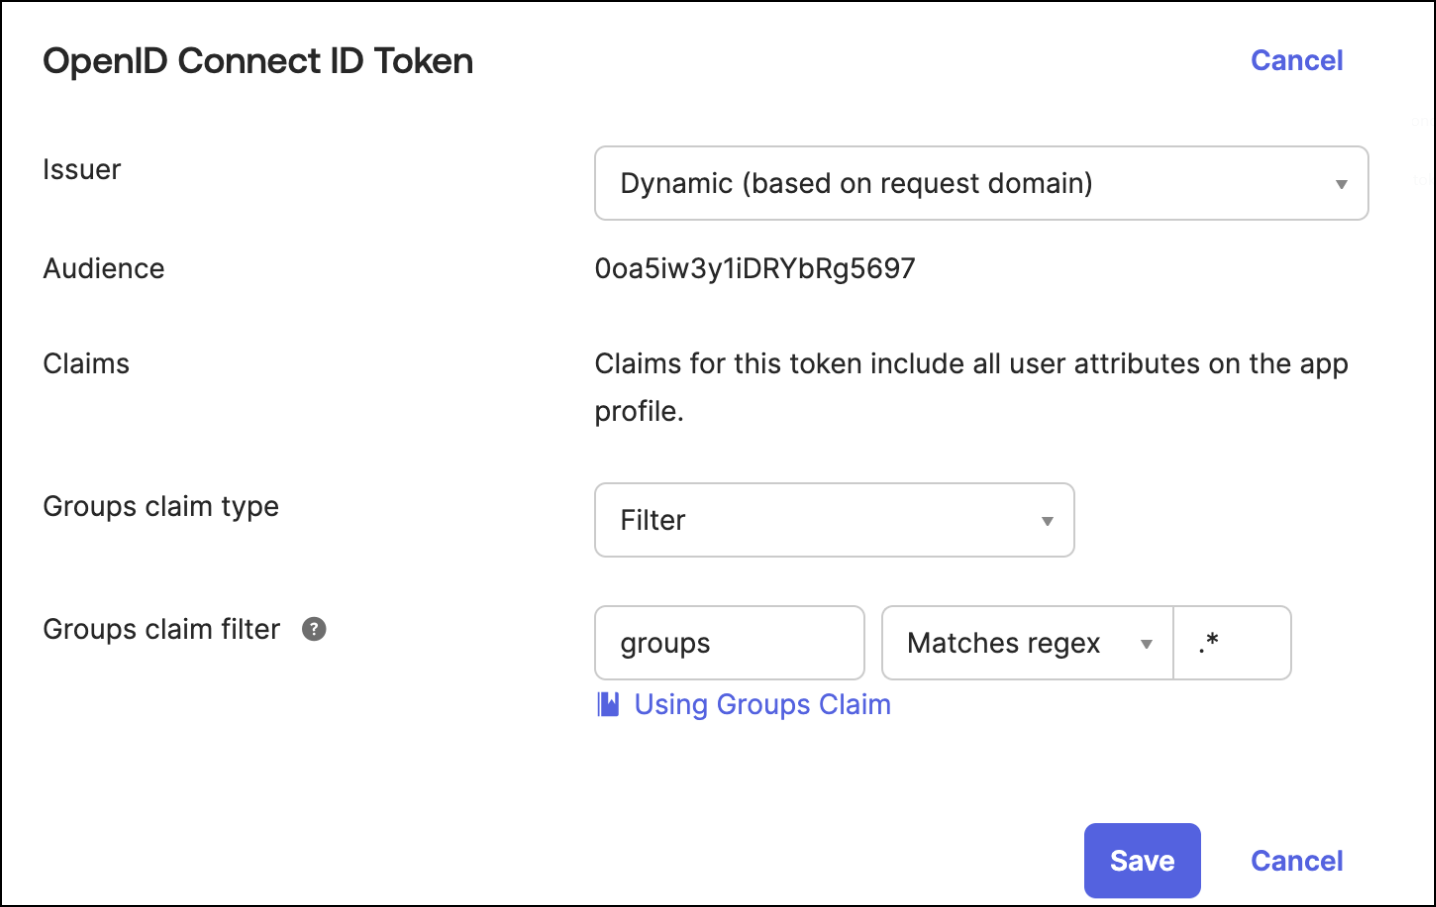Screen dimensions: 1436x907
Task: Focus the groups claim name field
Action: coord(729,643)
